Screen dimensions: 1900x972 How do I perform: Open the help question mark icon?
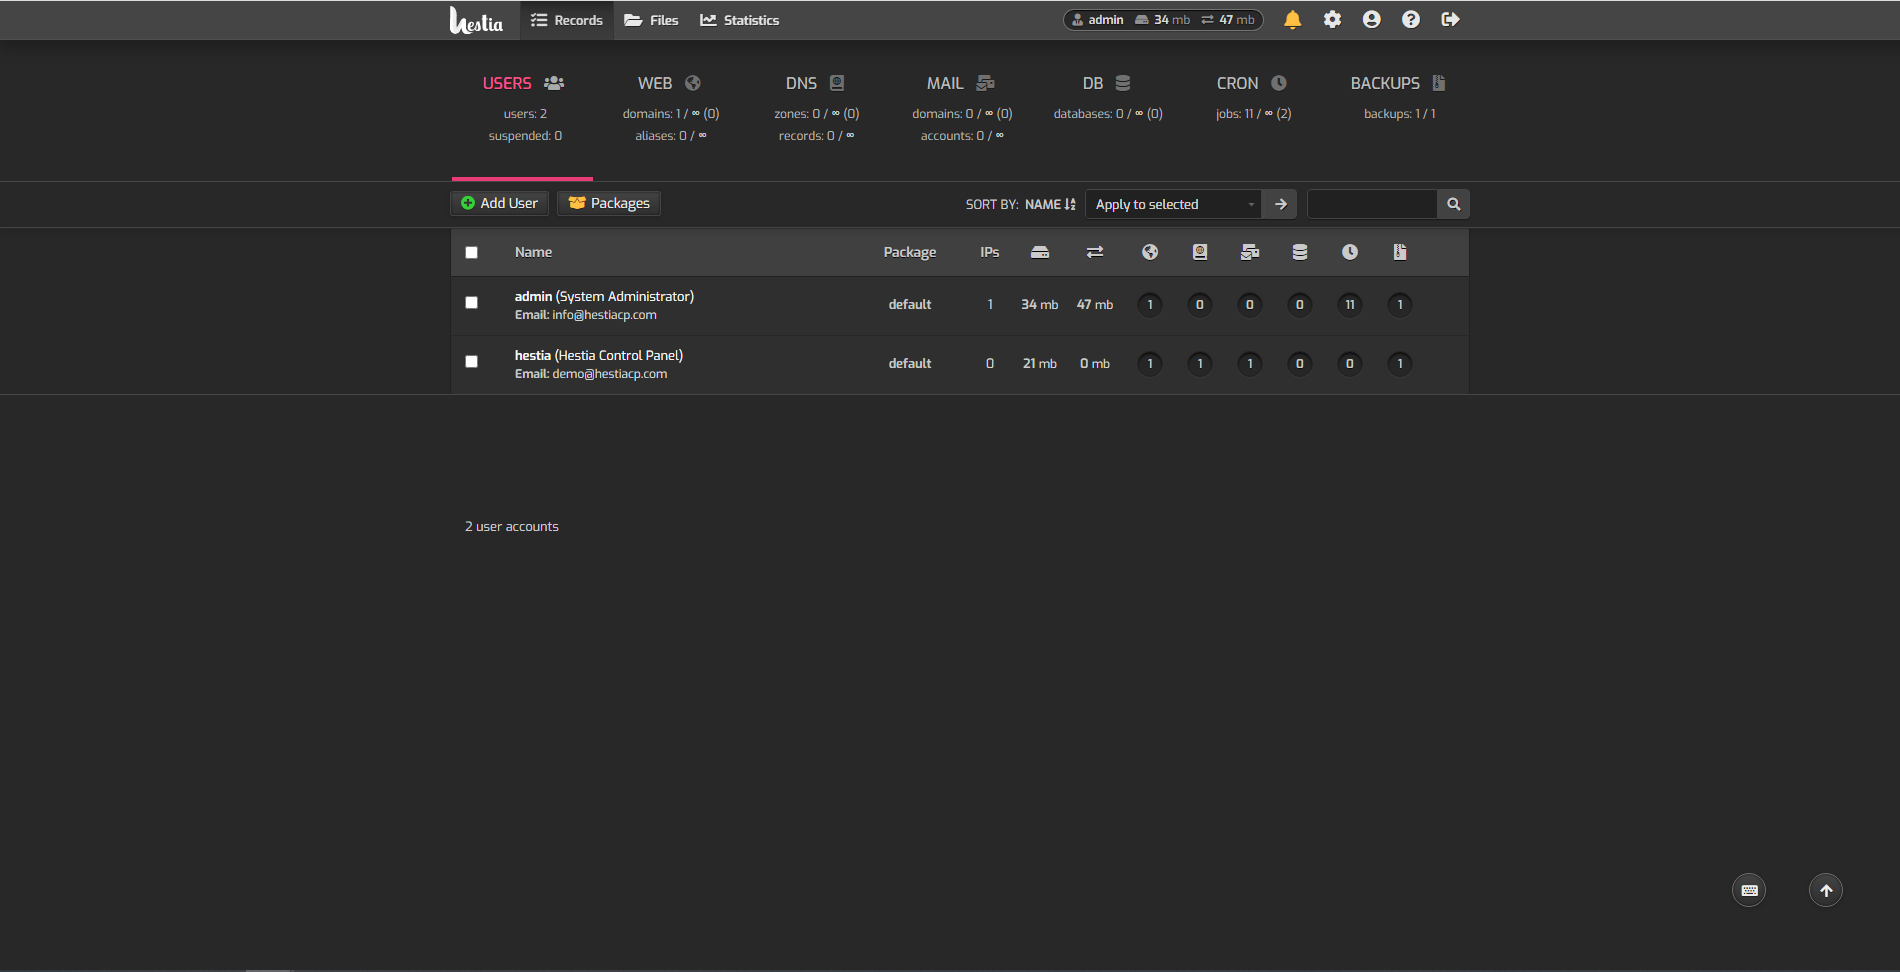[1410, 20]
